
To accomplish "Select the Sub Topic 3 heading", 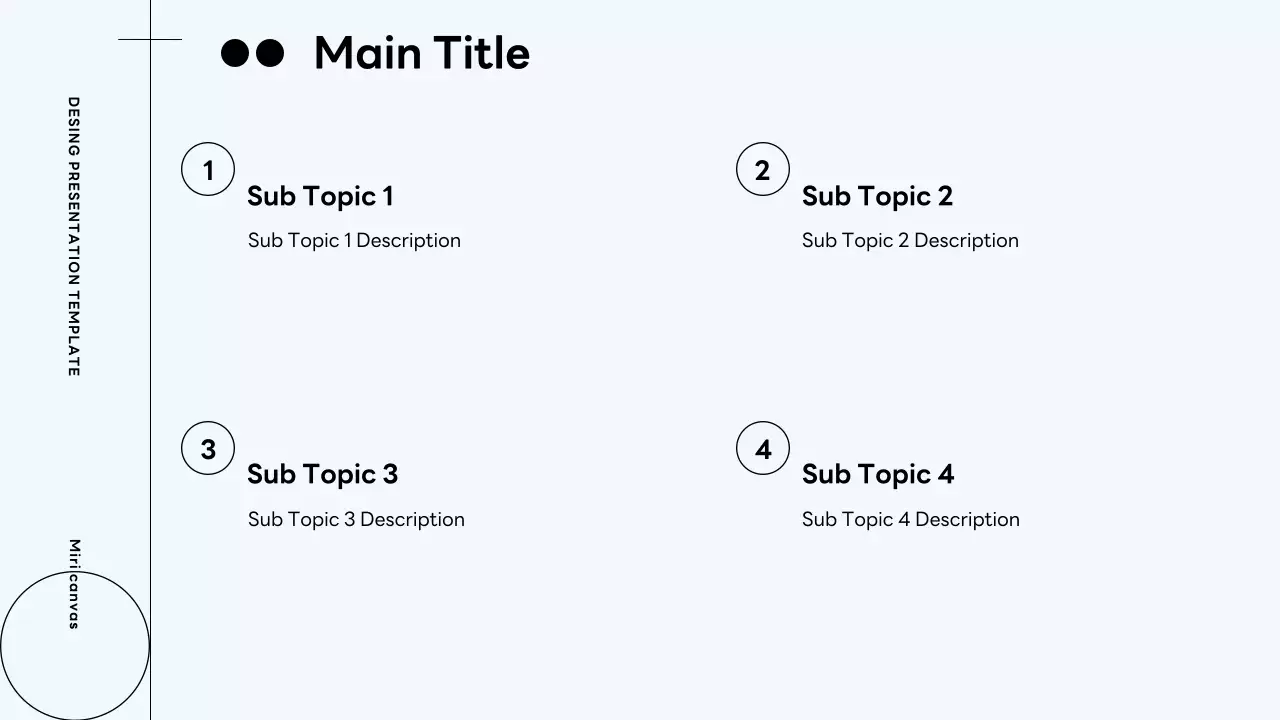I will pyautogui.click(x=322, y=474).
